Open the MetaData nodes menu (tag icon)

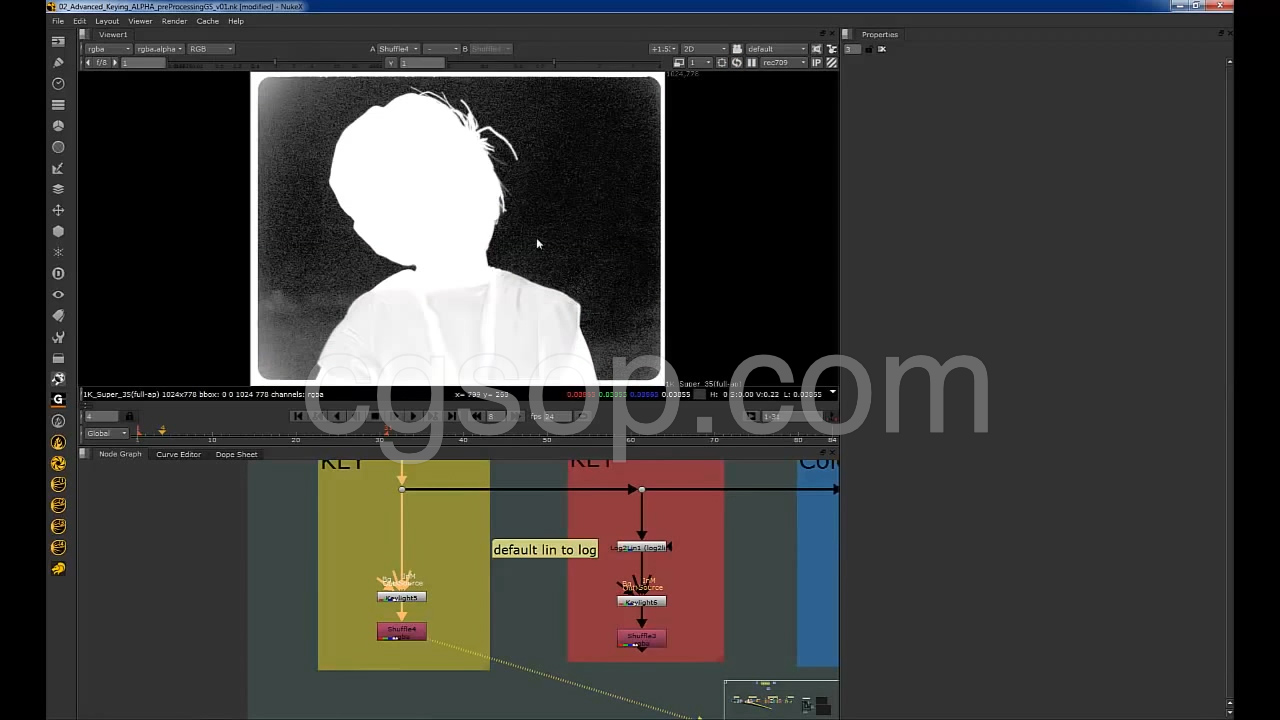tap(58, 315)
